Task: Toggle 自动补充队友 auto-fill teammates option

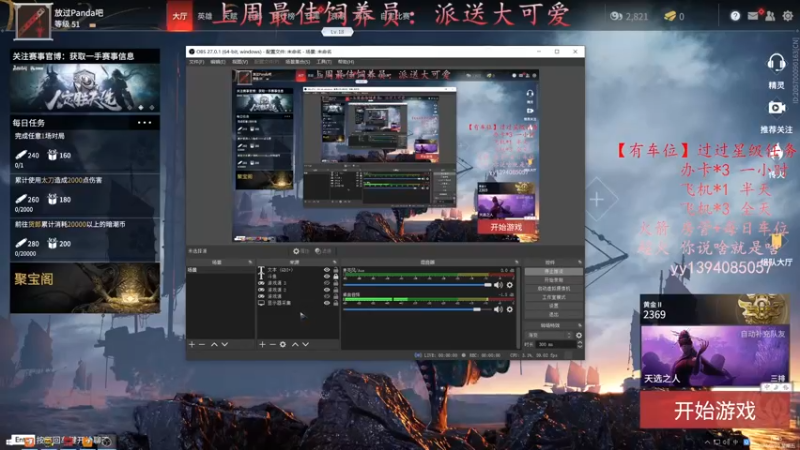Action: 762,334
